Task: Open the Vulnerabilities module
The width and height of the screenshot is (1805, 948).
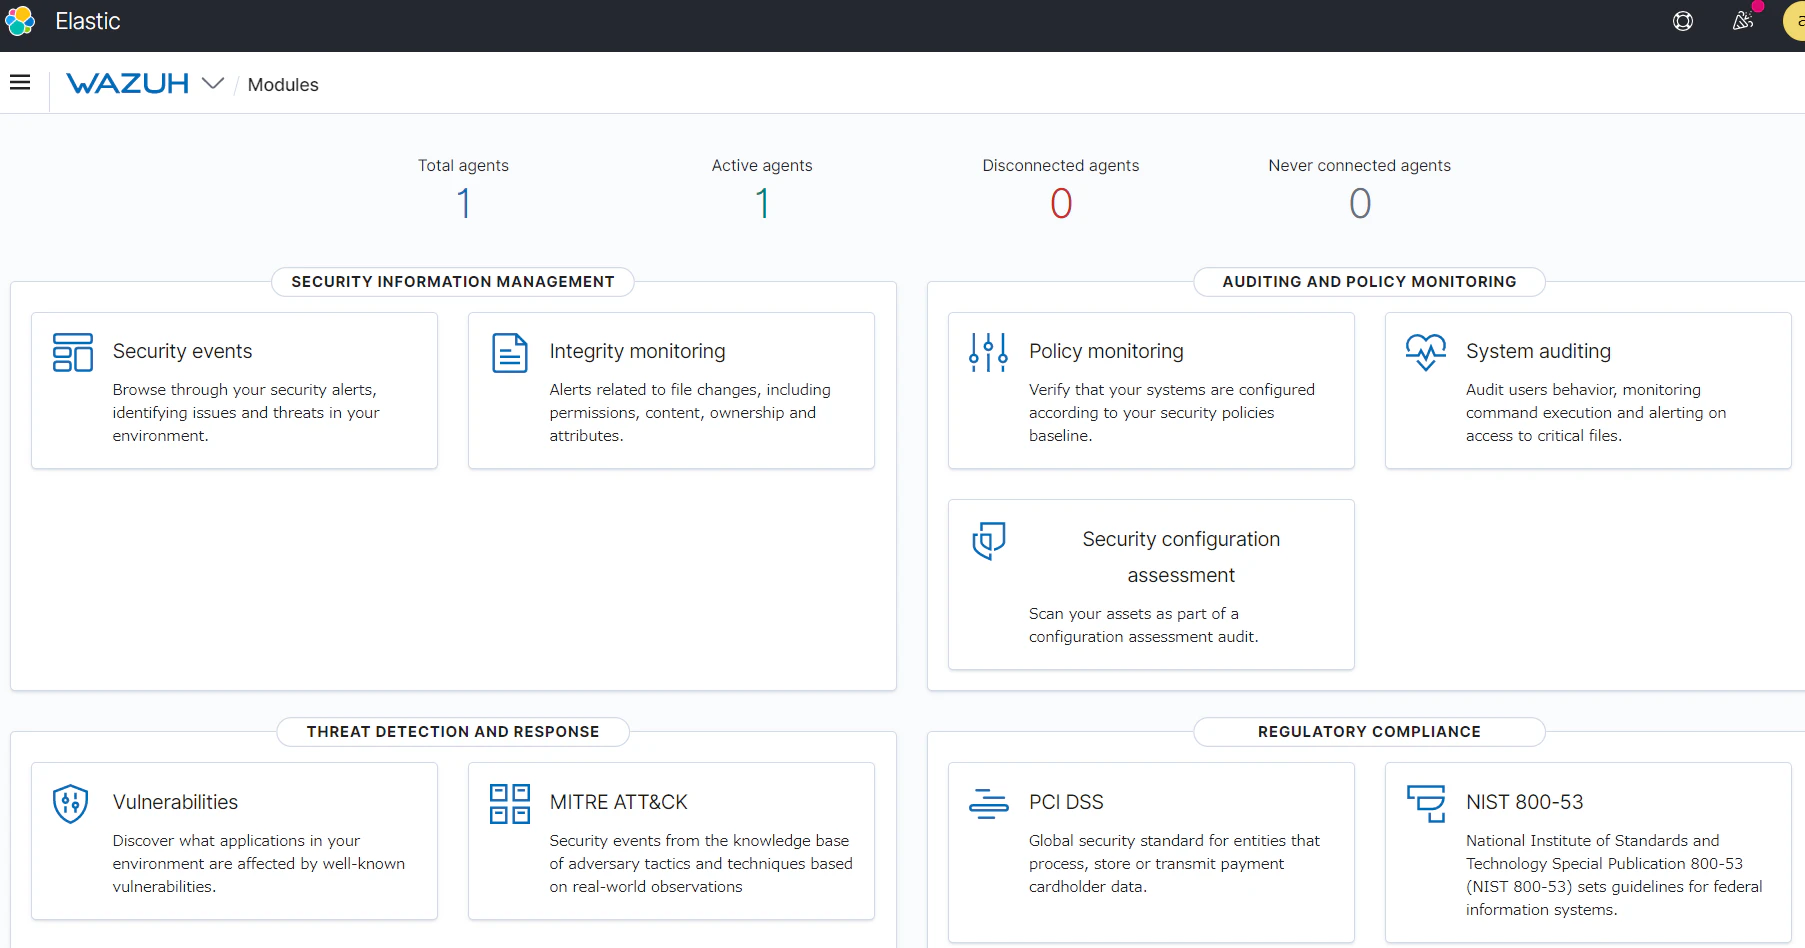Action: tap(234, 841)
